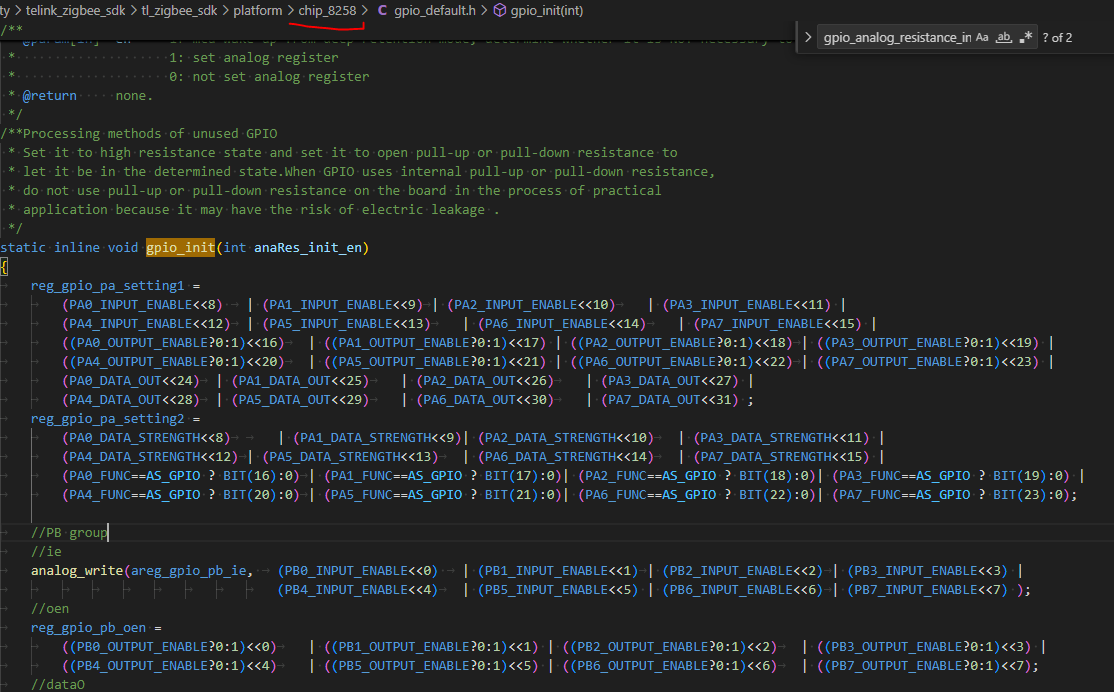Toggle Match Whole Word (ab) option
1114x692 pixels.
[1003, 38]
